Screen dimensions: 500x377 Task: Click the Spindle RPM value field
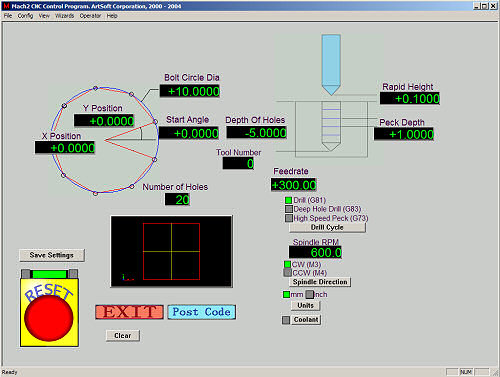coord(315,252)
